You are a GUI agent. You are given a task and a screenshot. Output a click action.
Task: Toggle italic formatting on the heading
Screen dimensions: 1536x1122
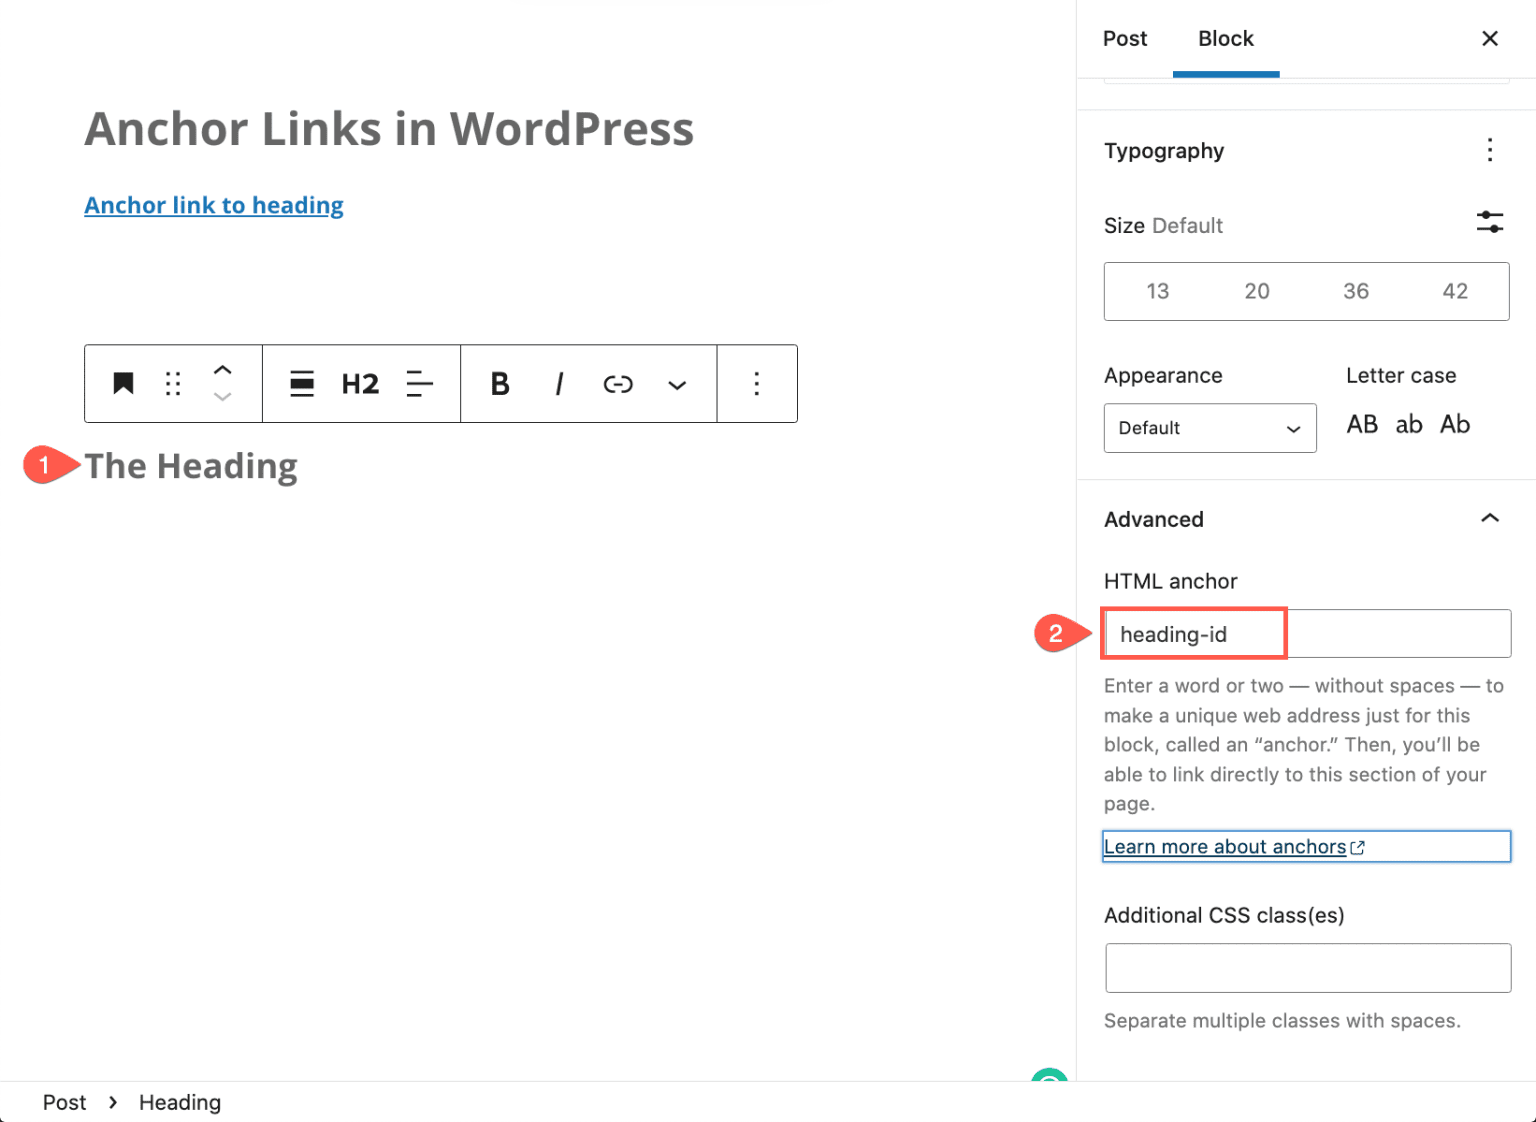point(558,383)
